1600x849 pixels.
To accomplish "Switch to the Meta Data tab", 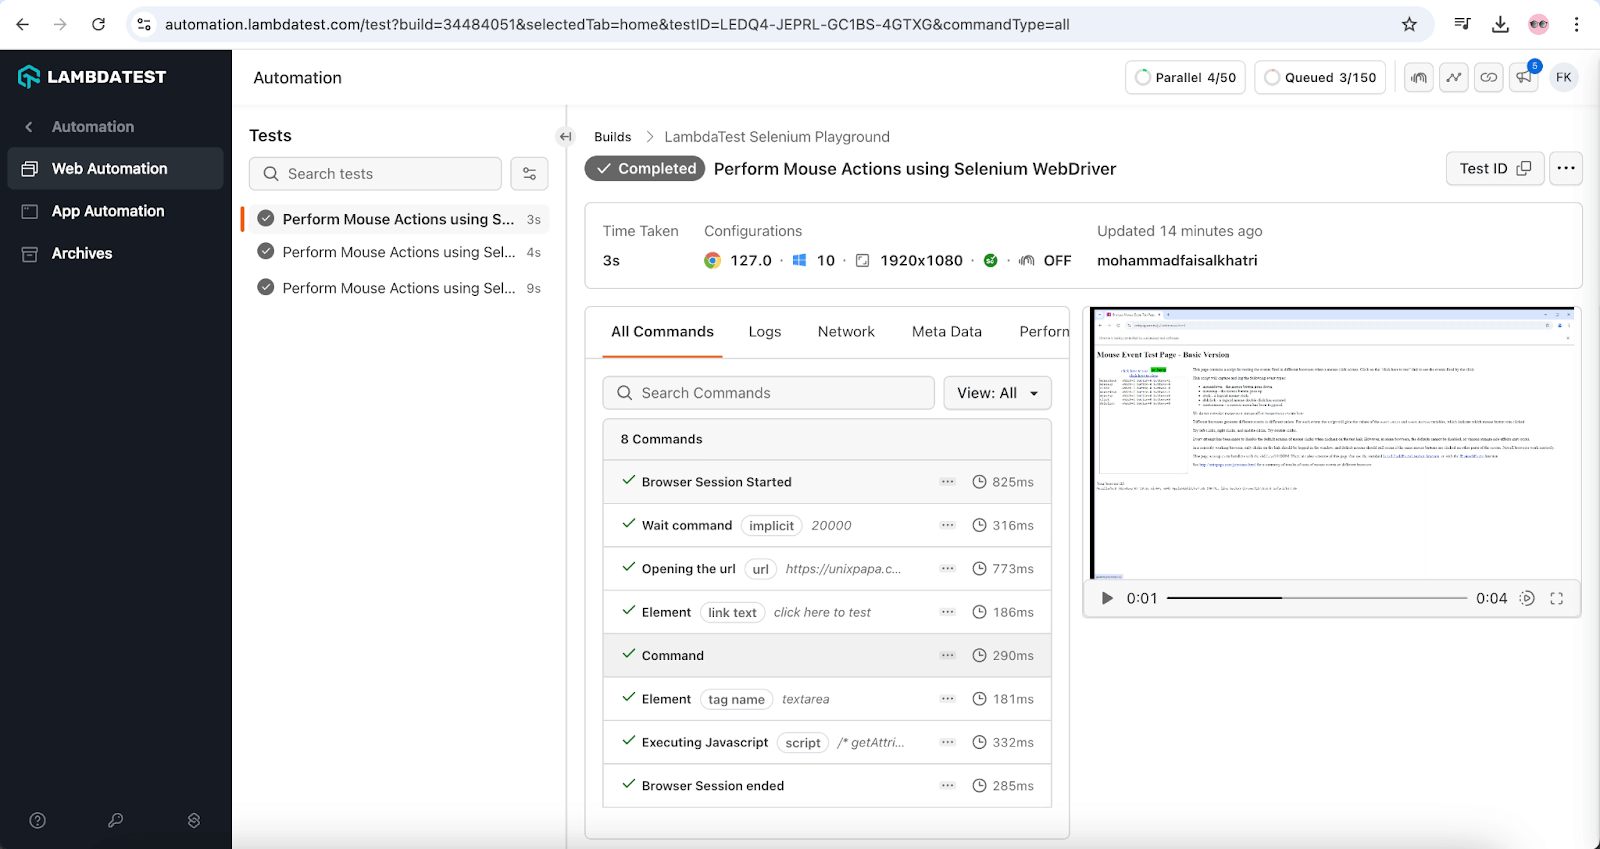I will [947, 332].
